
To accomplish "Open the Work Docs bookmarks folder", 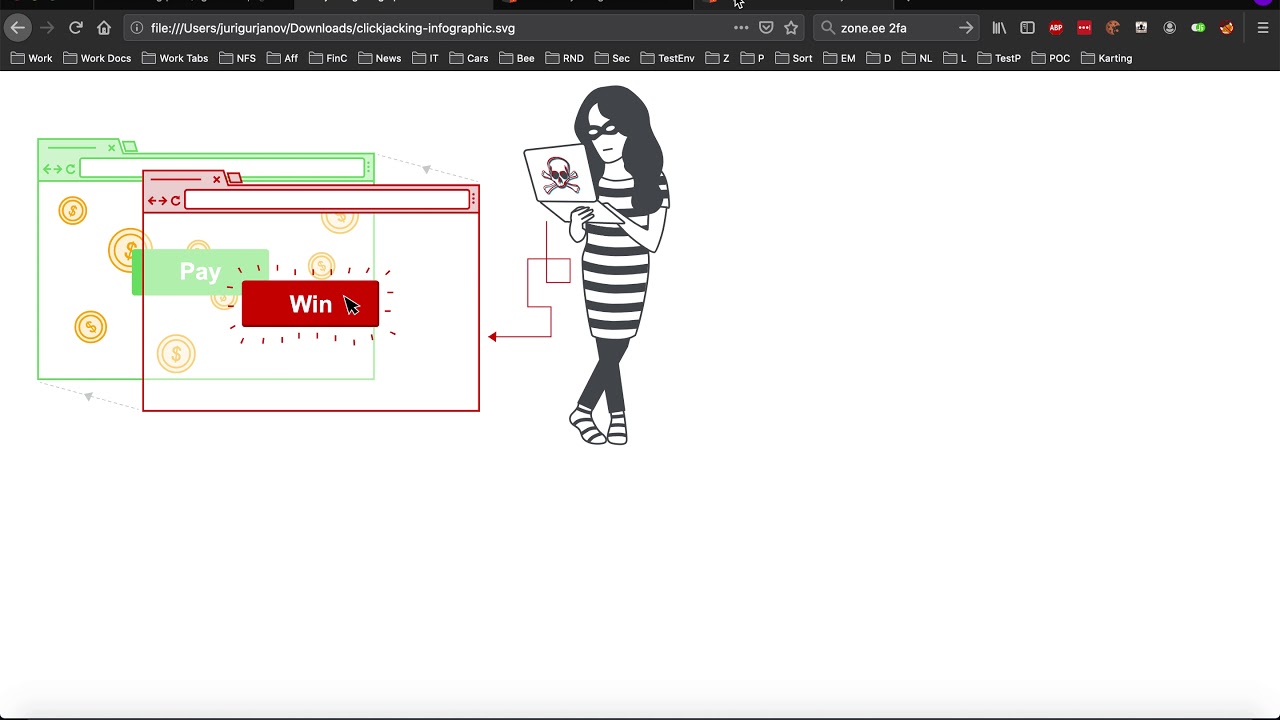I will click(x=97, y=58).
